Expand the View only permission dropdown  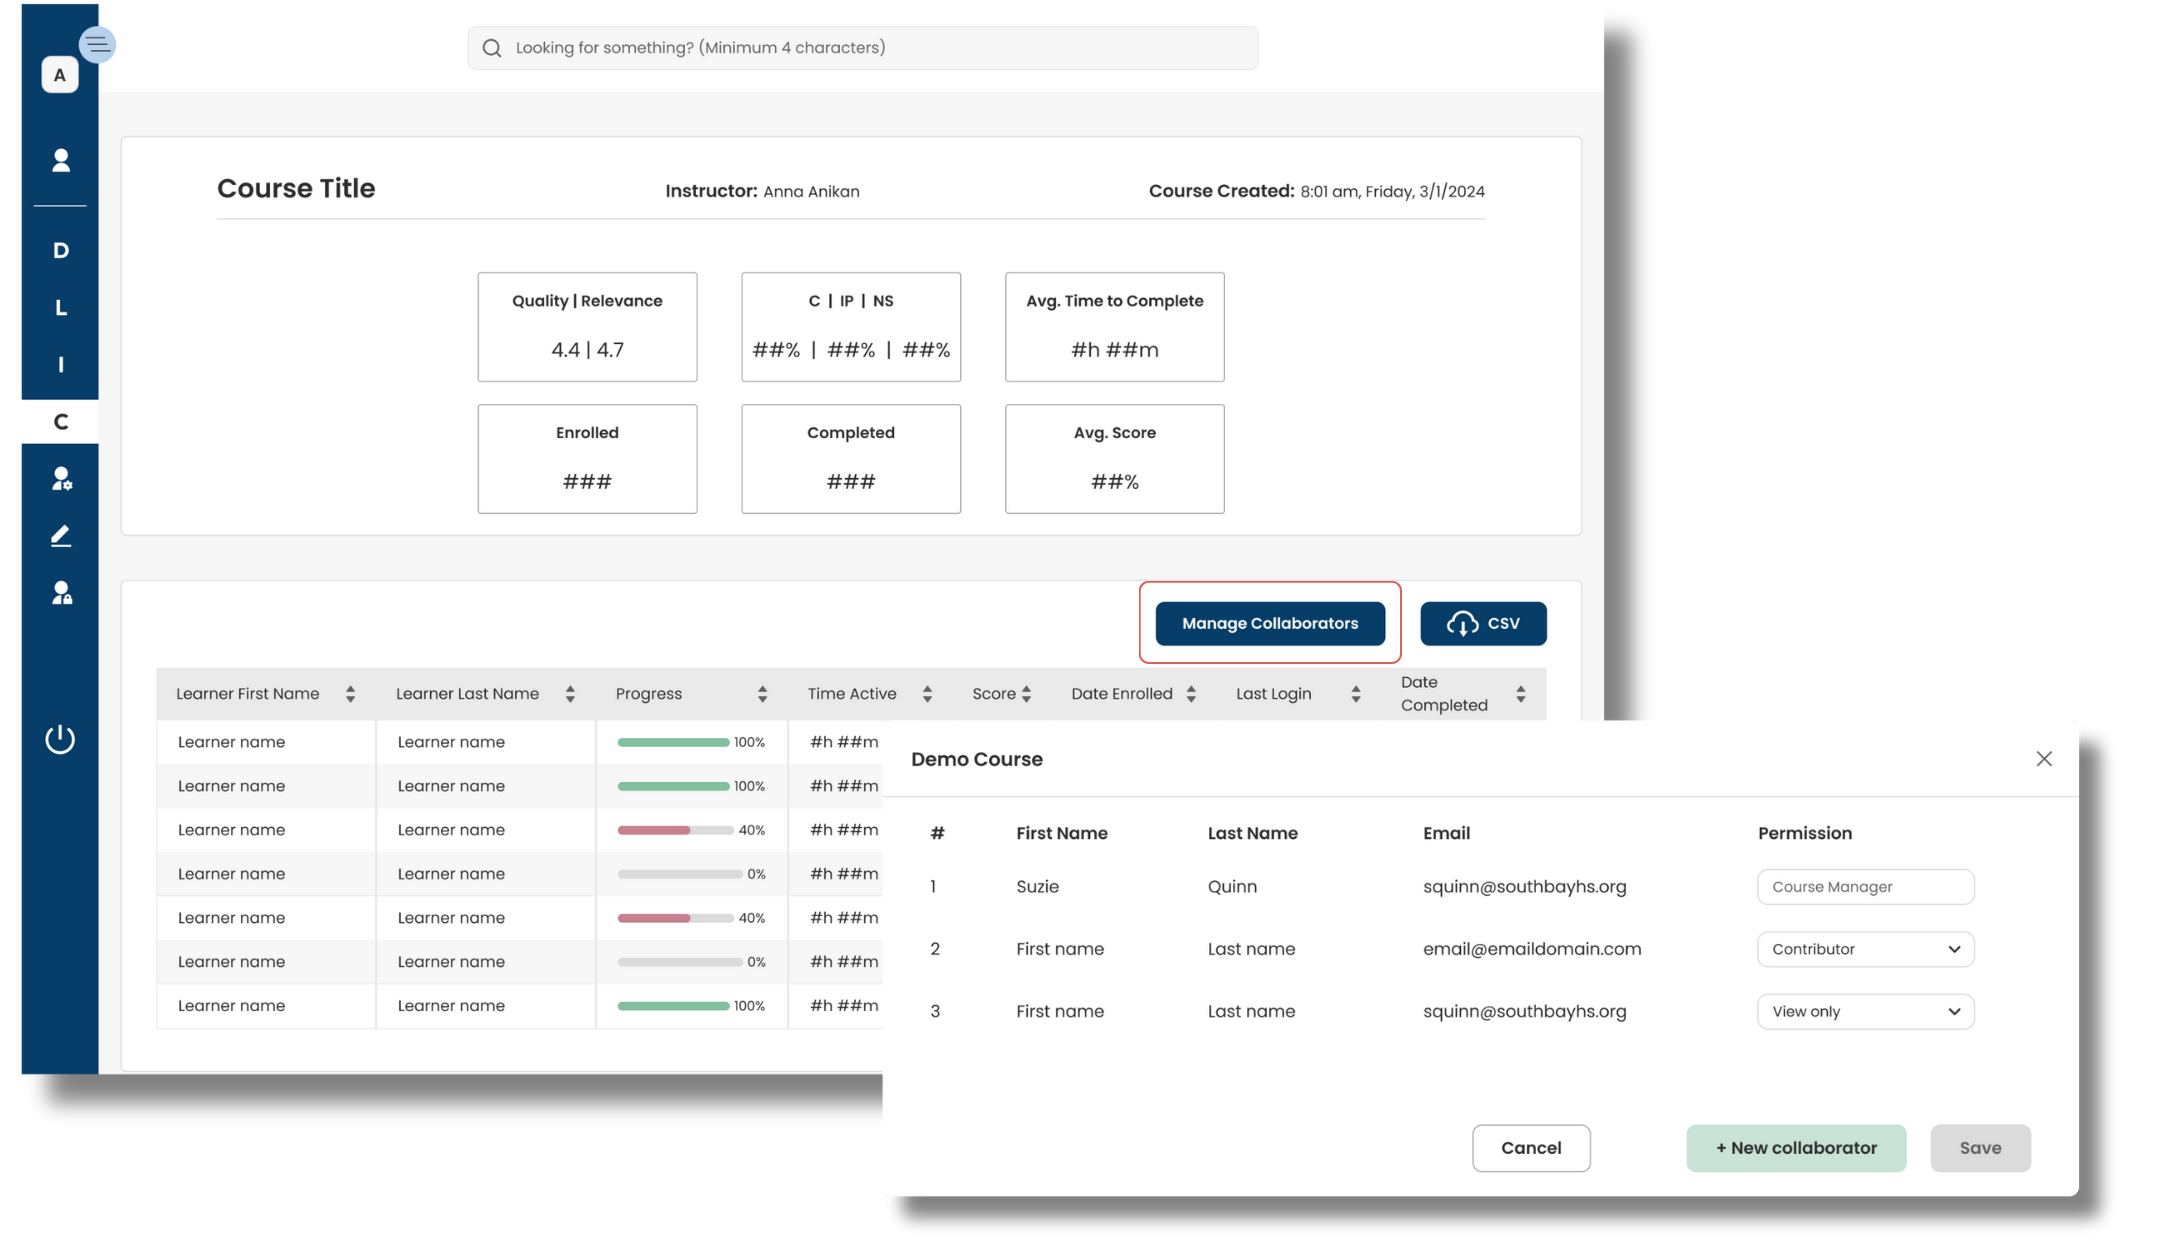(1865, 1011)
